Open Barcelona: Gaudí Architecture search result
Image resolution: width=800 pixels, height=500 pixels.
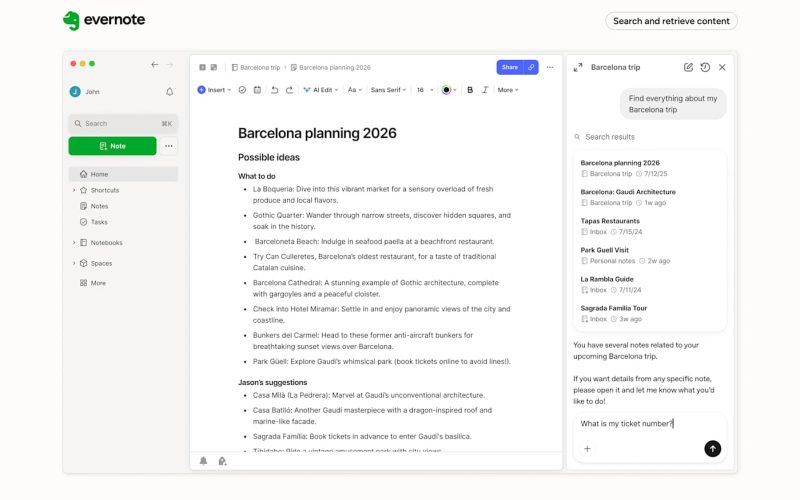pos(649,197)
